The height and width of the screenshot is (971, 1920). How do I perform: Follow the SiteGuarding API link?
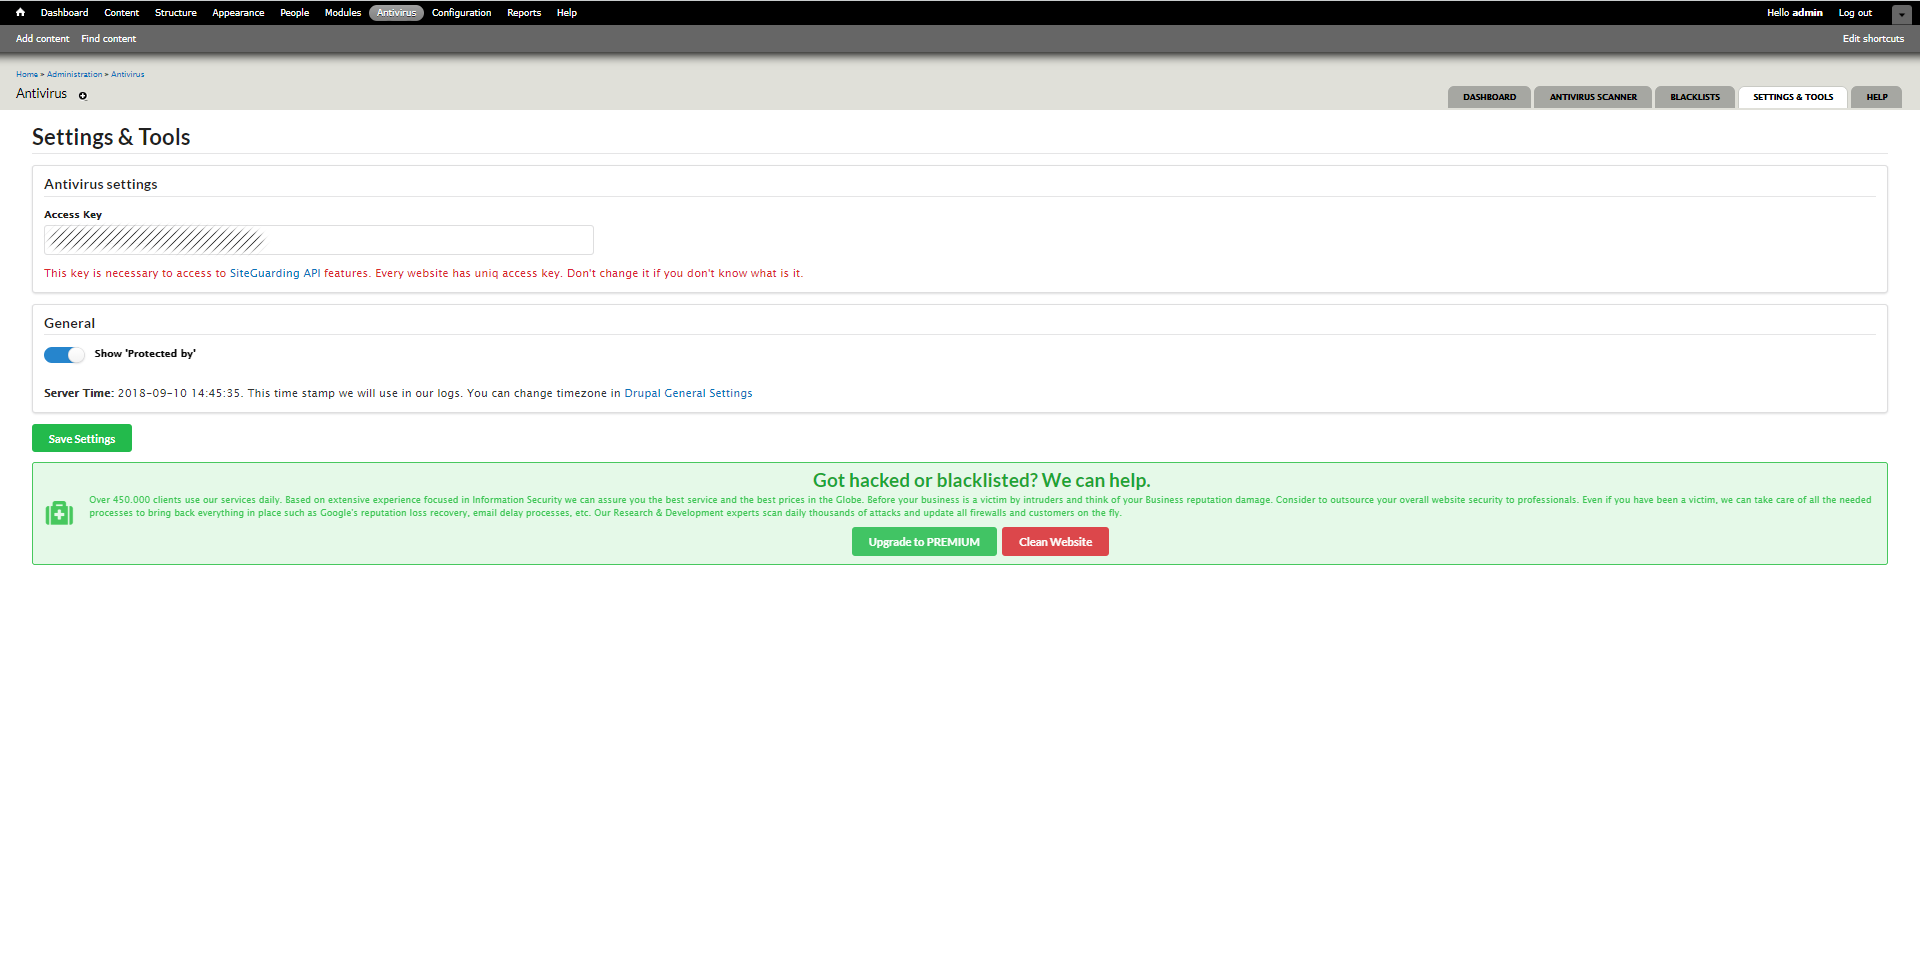coord(275,274)
